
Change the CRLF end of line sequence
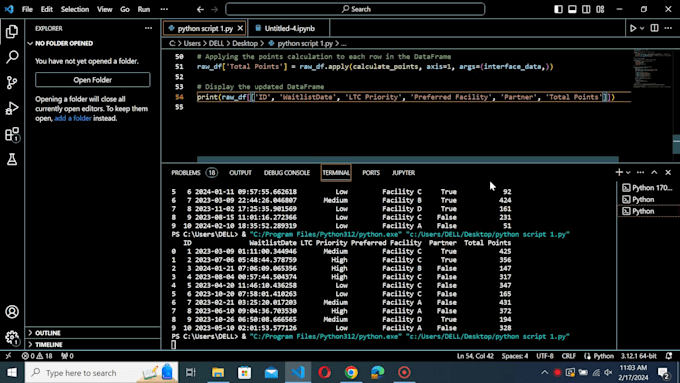point(569,356)
